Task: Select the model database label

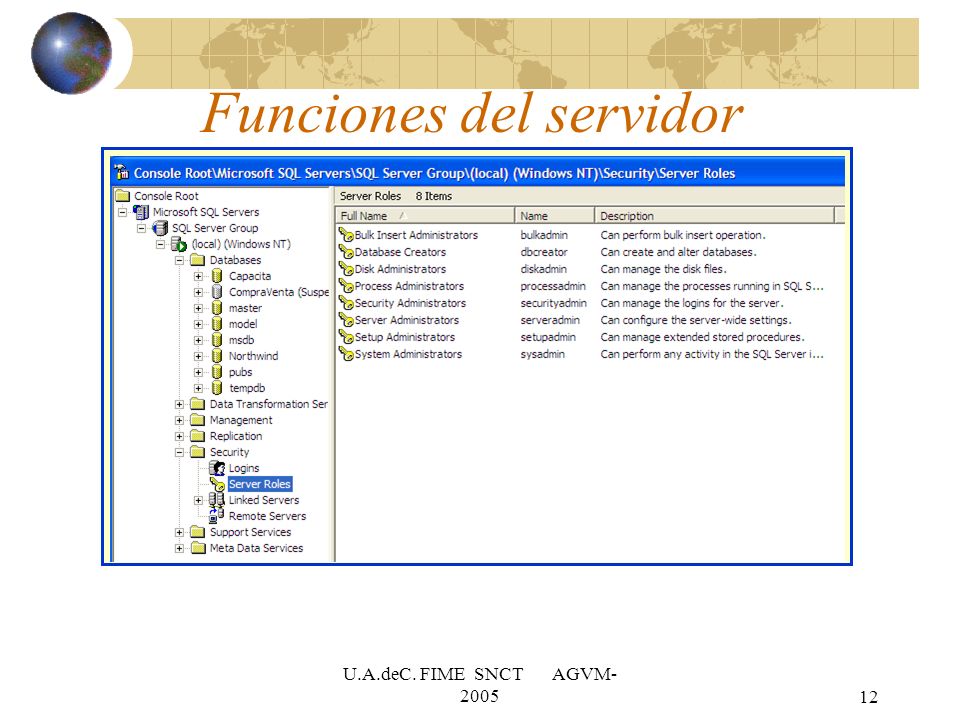Action: pos(243,324)
